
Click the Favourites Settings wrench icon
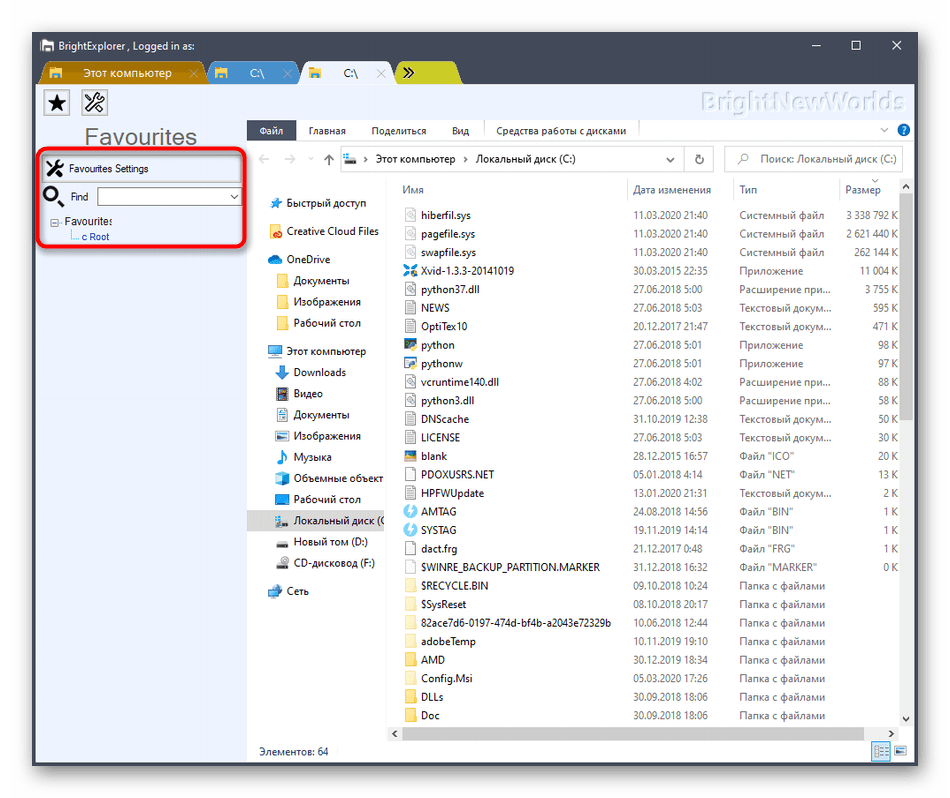pyautogui.click(x=55, y=169)
